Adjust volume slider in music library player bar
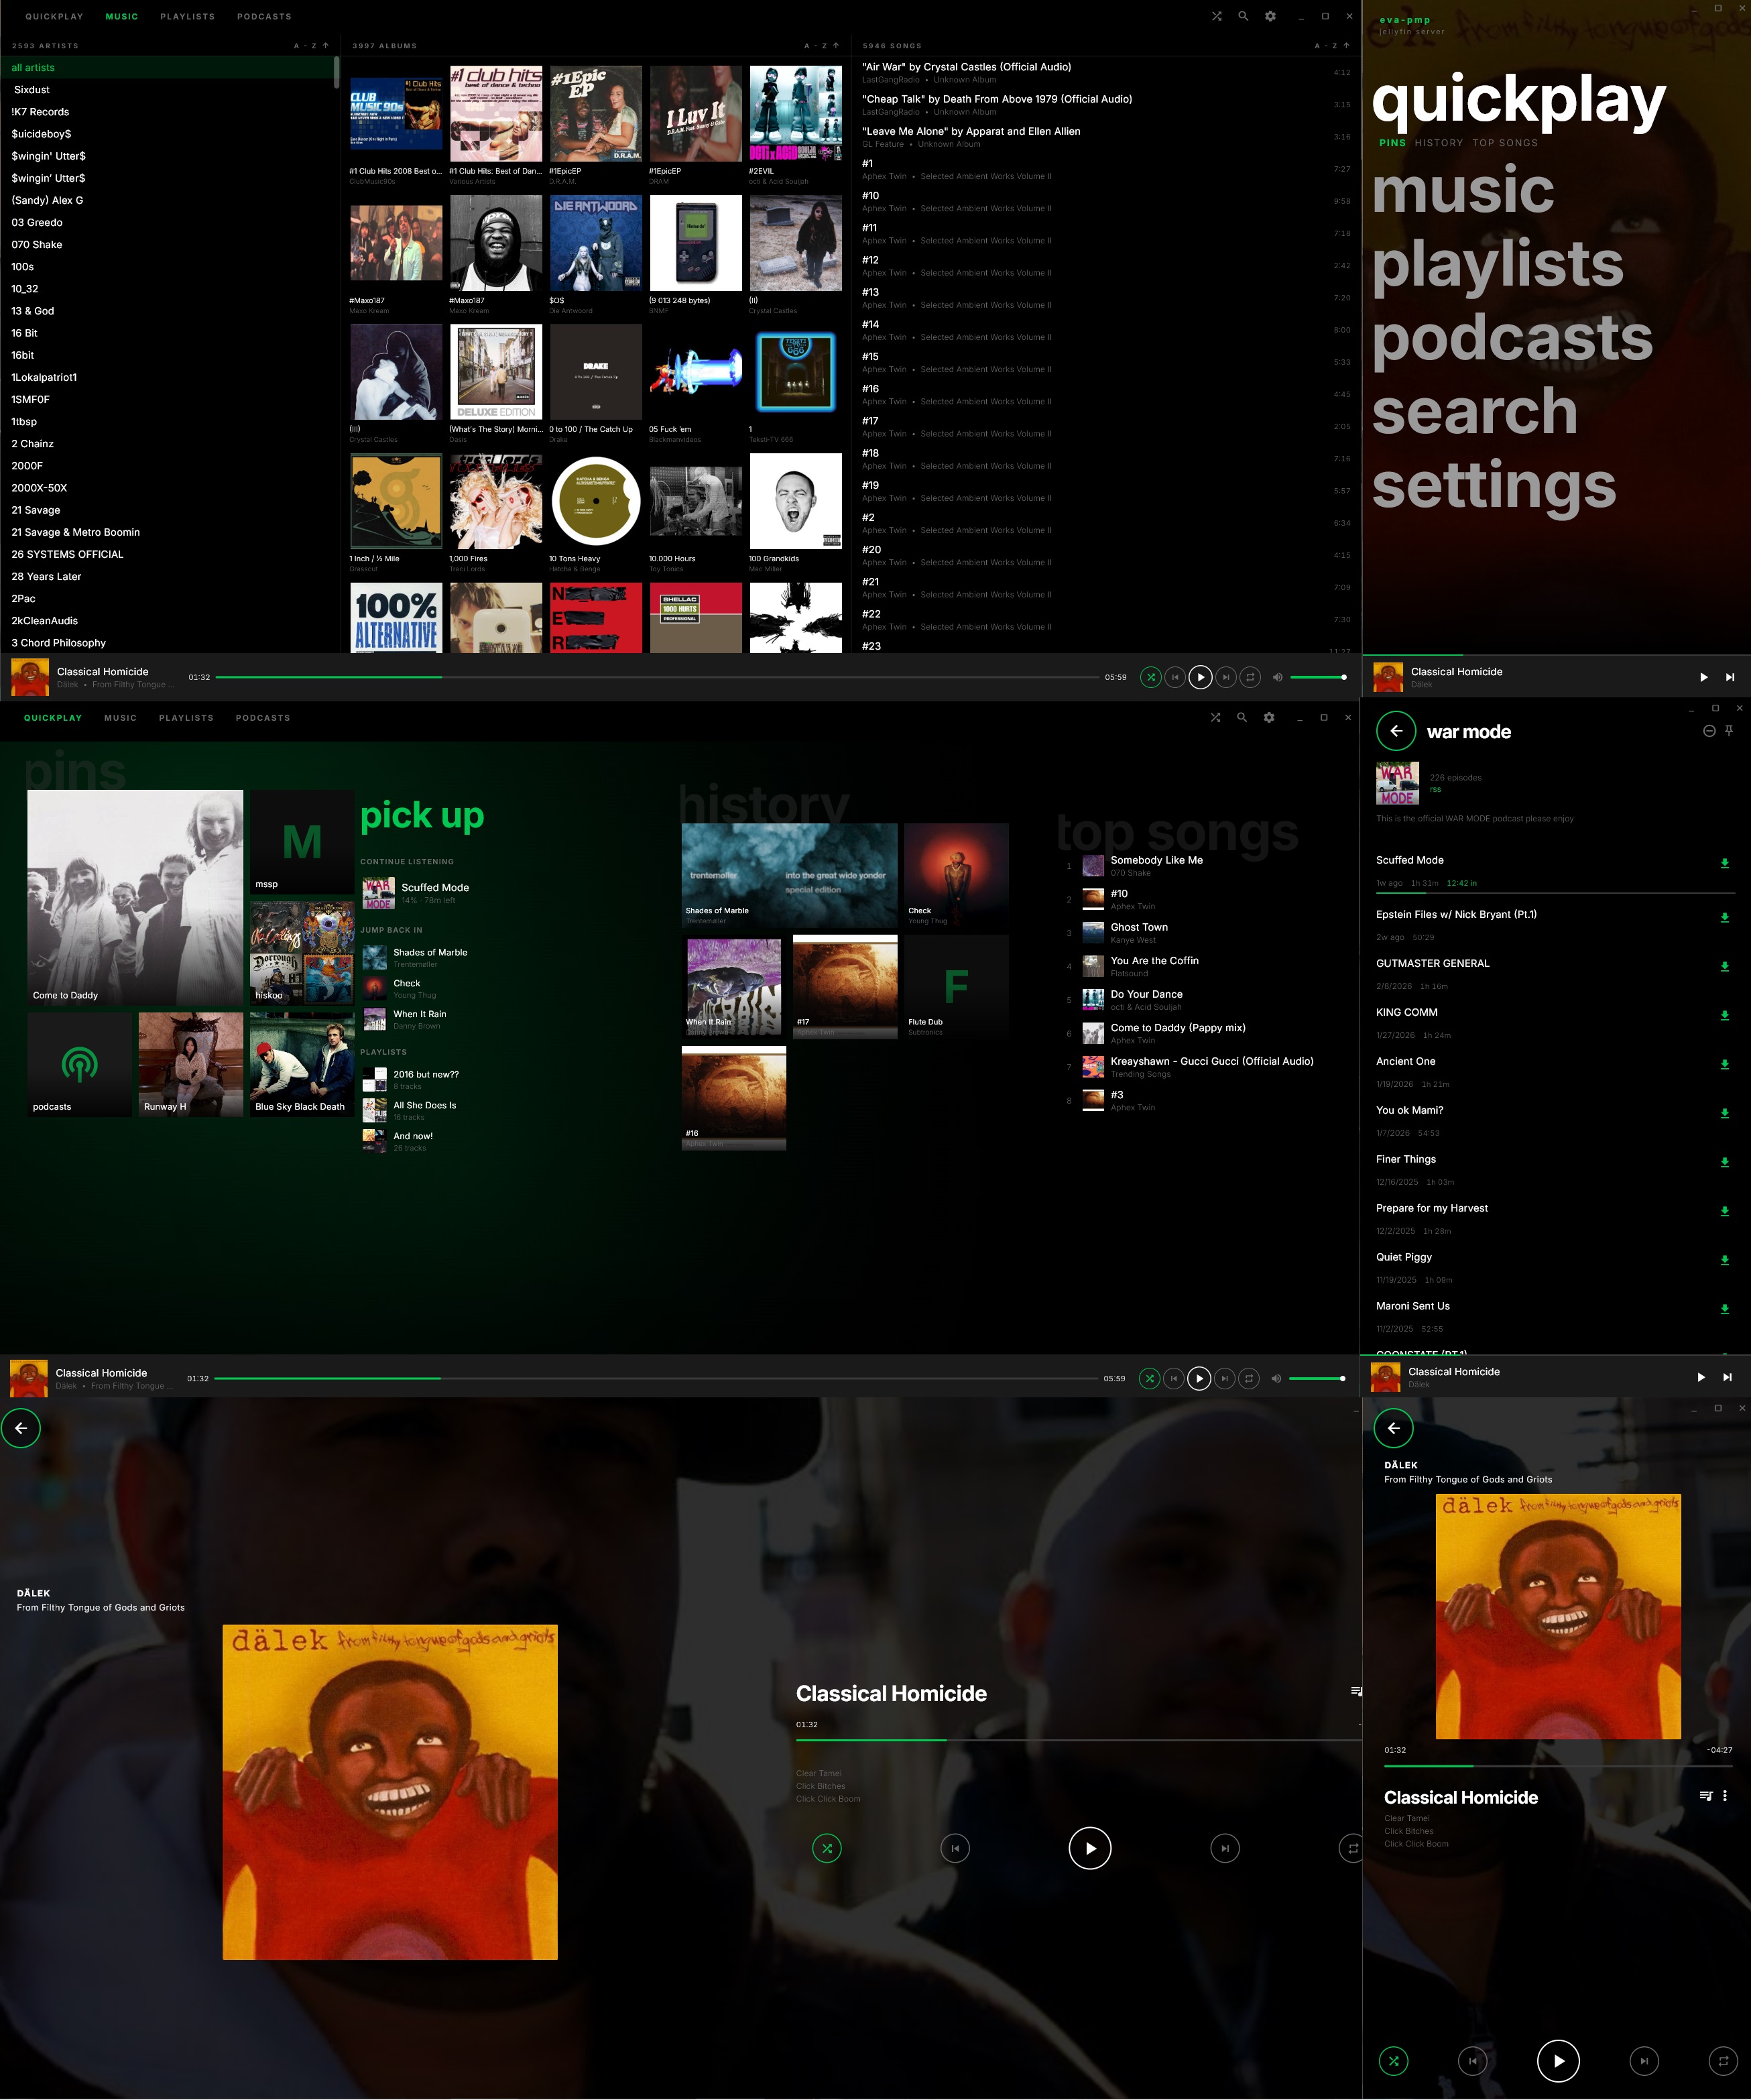The image size is (1751, 2100). click(x=1317, y=677)
